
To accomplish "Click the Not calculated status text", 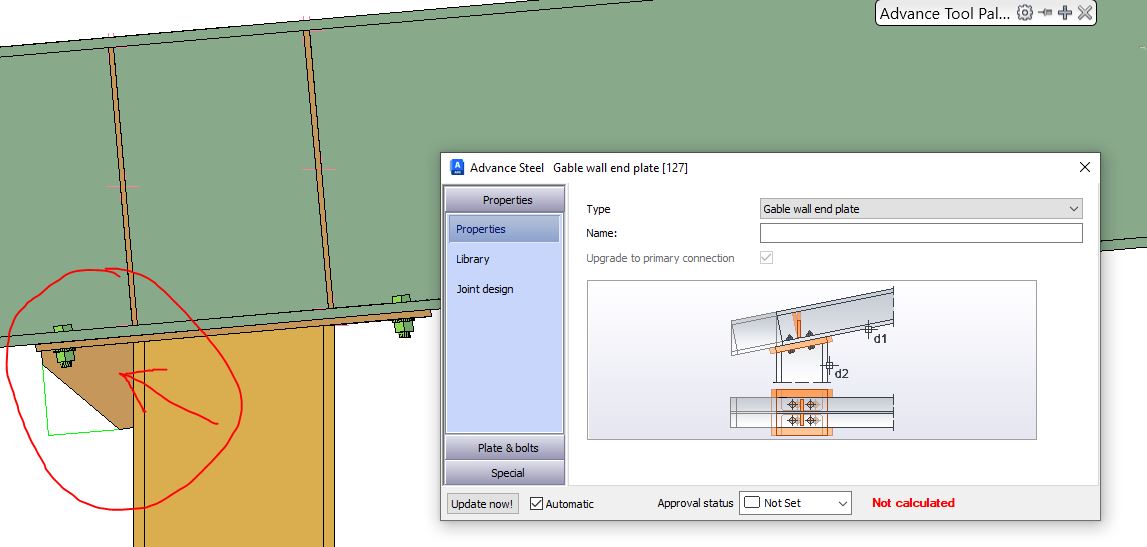I will point(913,503).
